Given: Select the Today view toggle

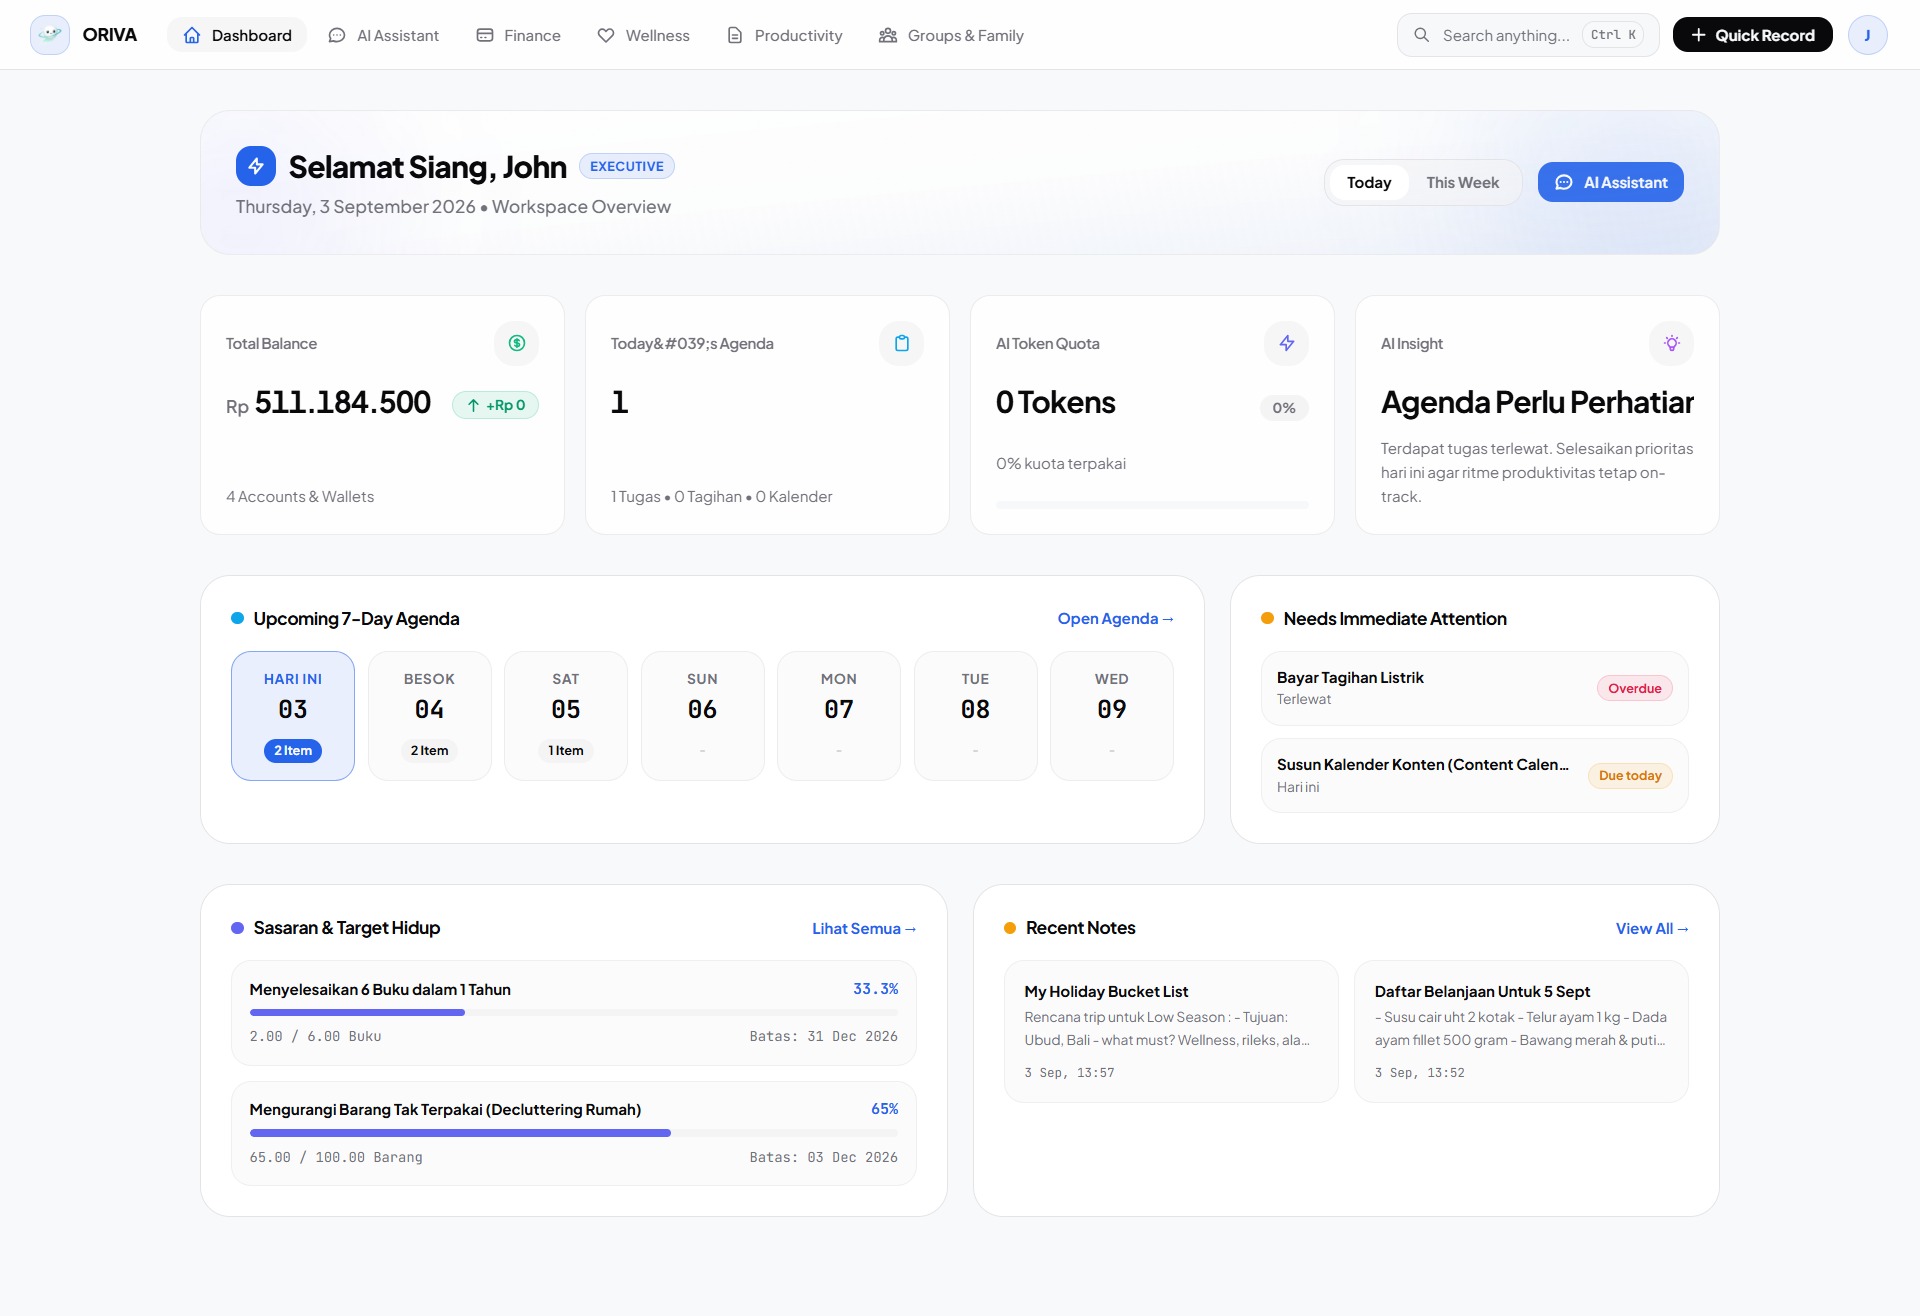Looking at the screenshot, I should (1368, 182).
